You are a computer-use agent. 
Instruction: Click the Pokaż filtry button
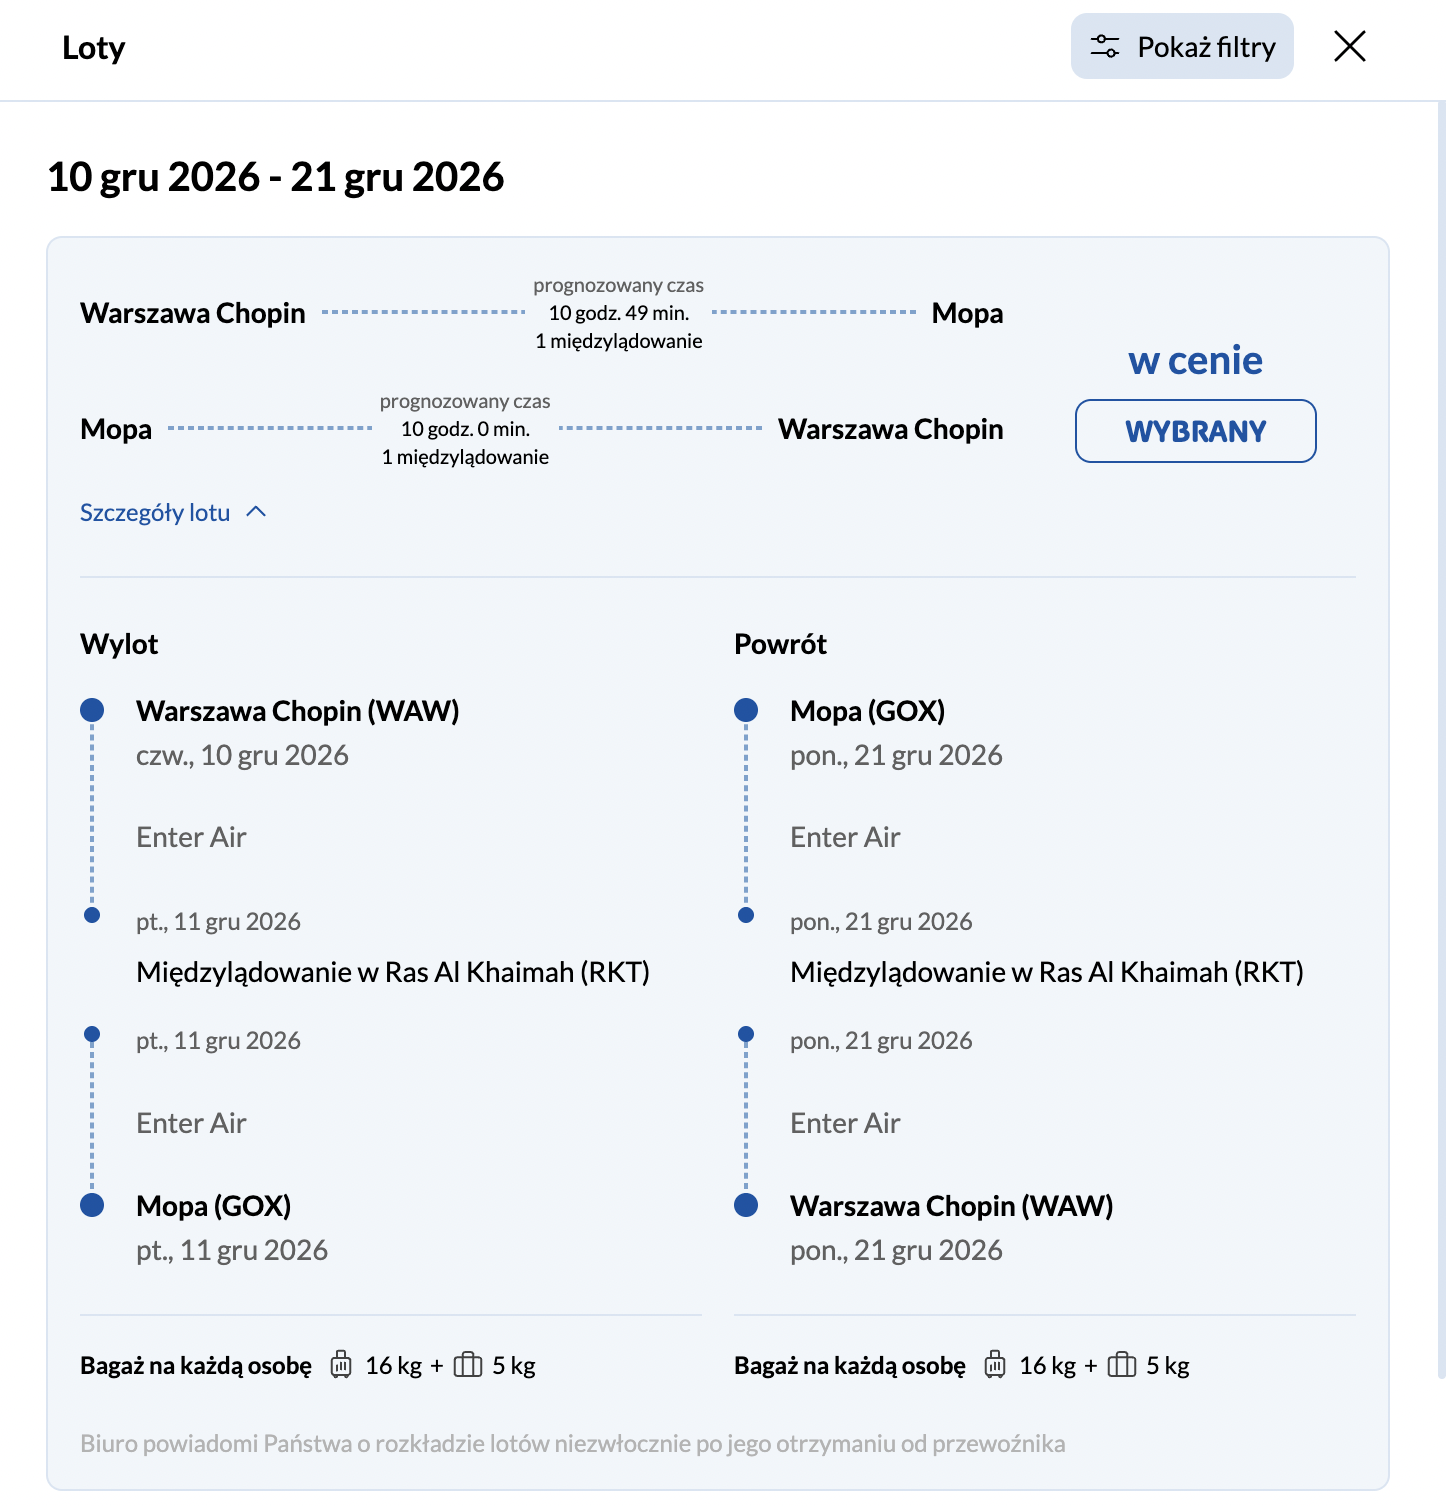[x=1182, y=46]
